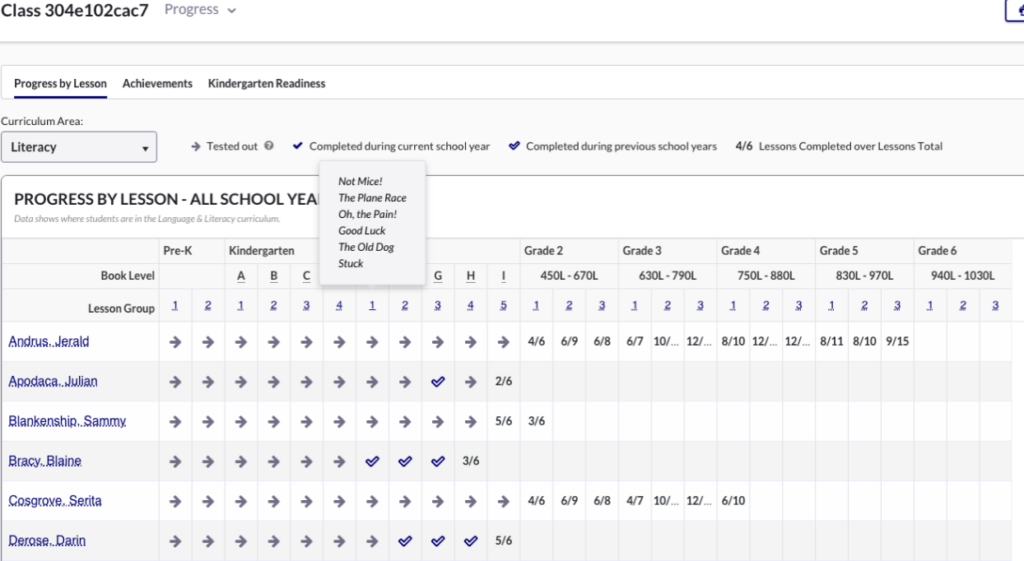
Task: Click Lesson Group 5 header under Book I
Action: [x=504, y=306]
